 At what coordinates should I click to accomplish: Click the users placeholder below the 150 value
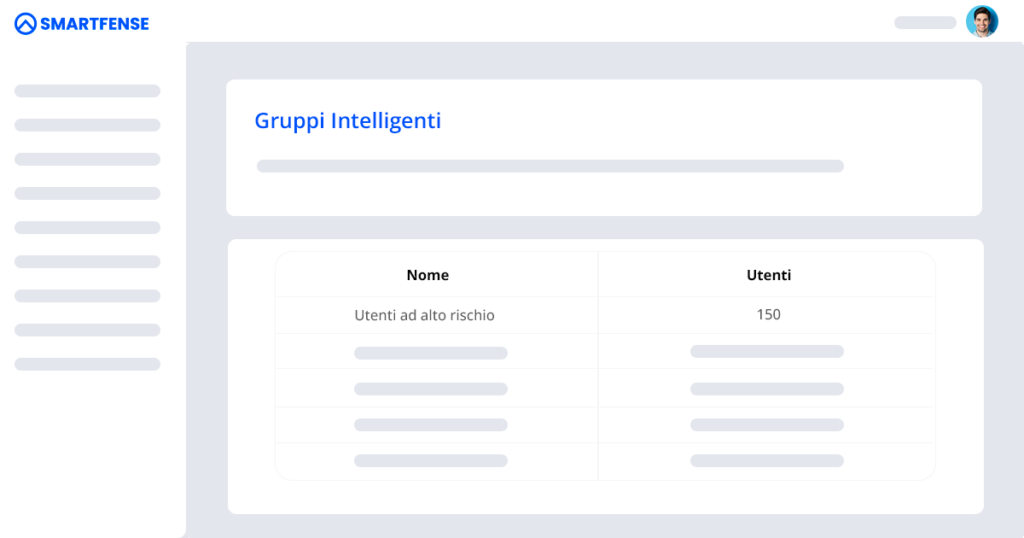pos(767,351)
